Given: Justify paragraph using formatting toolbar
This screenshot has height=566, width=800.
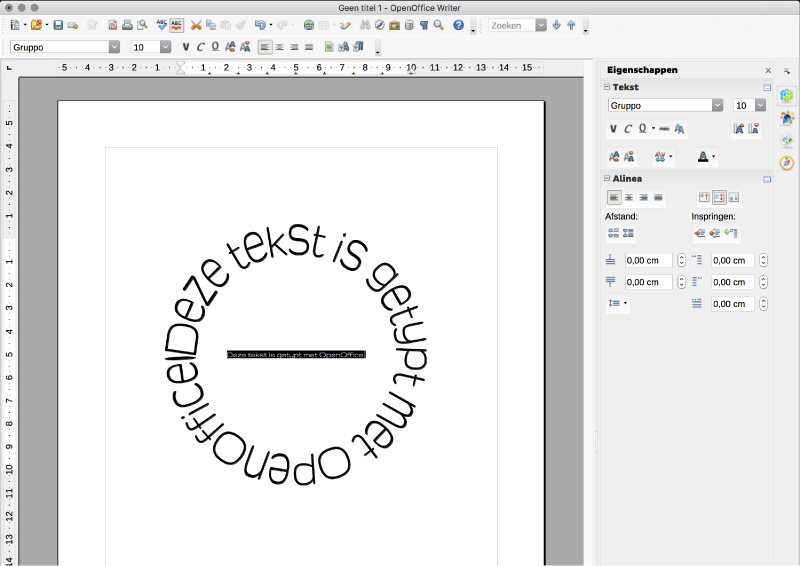Looking at the screenshot, I should coord(309,47).
